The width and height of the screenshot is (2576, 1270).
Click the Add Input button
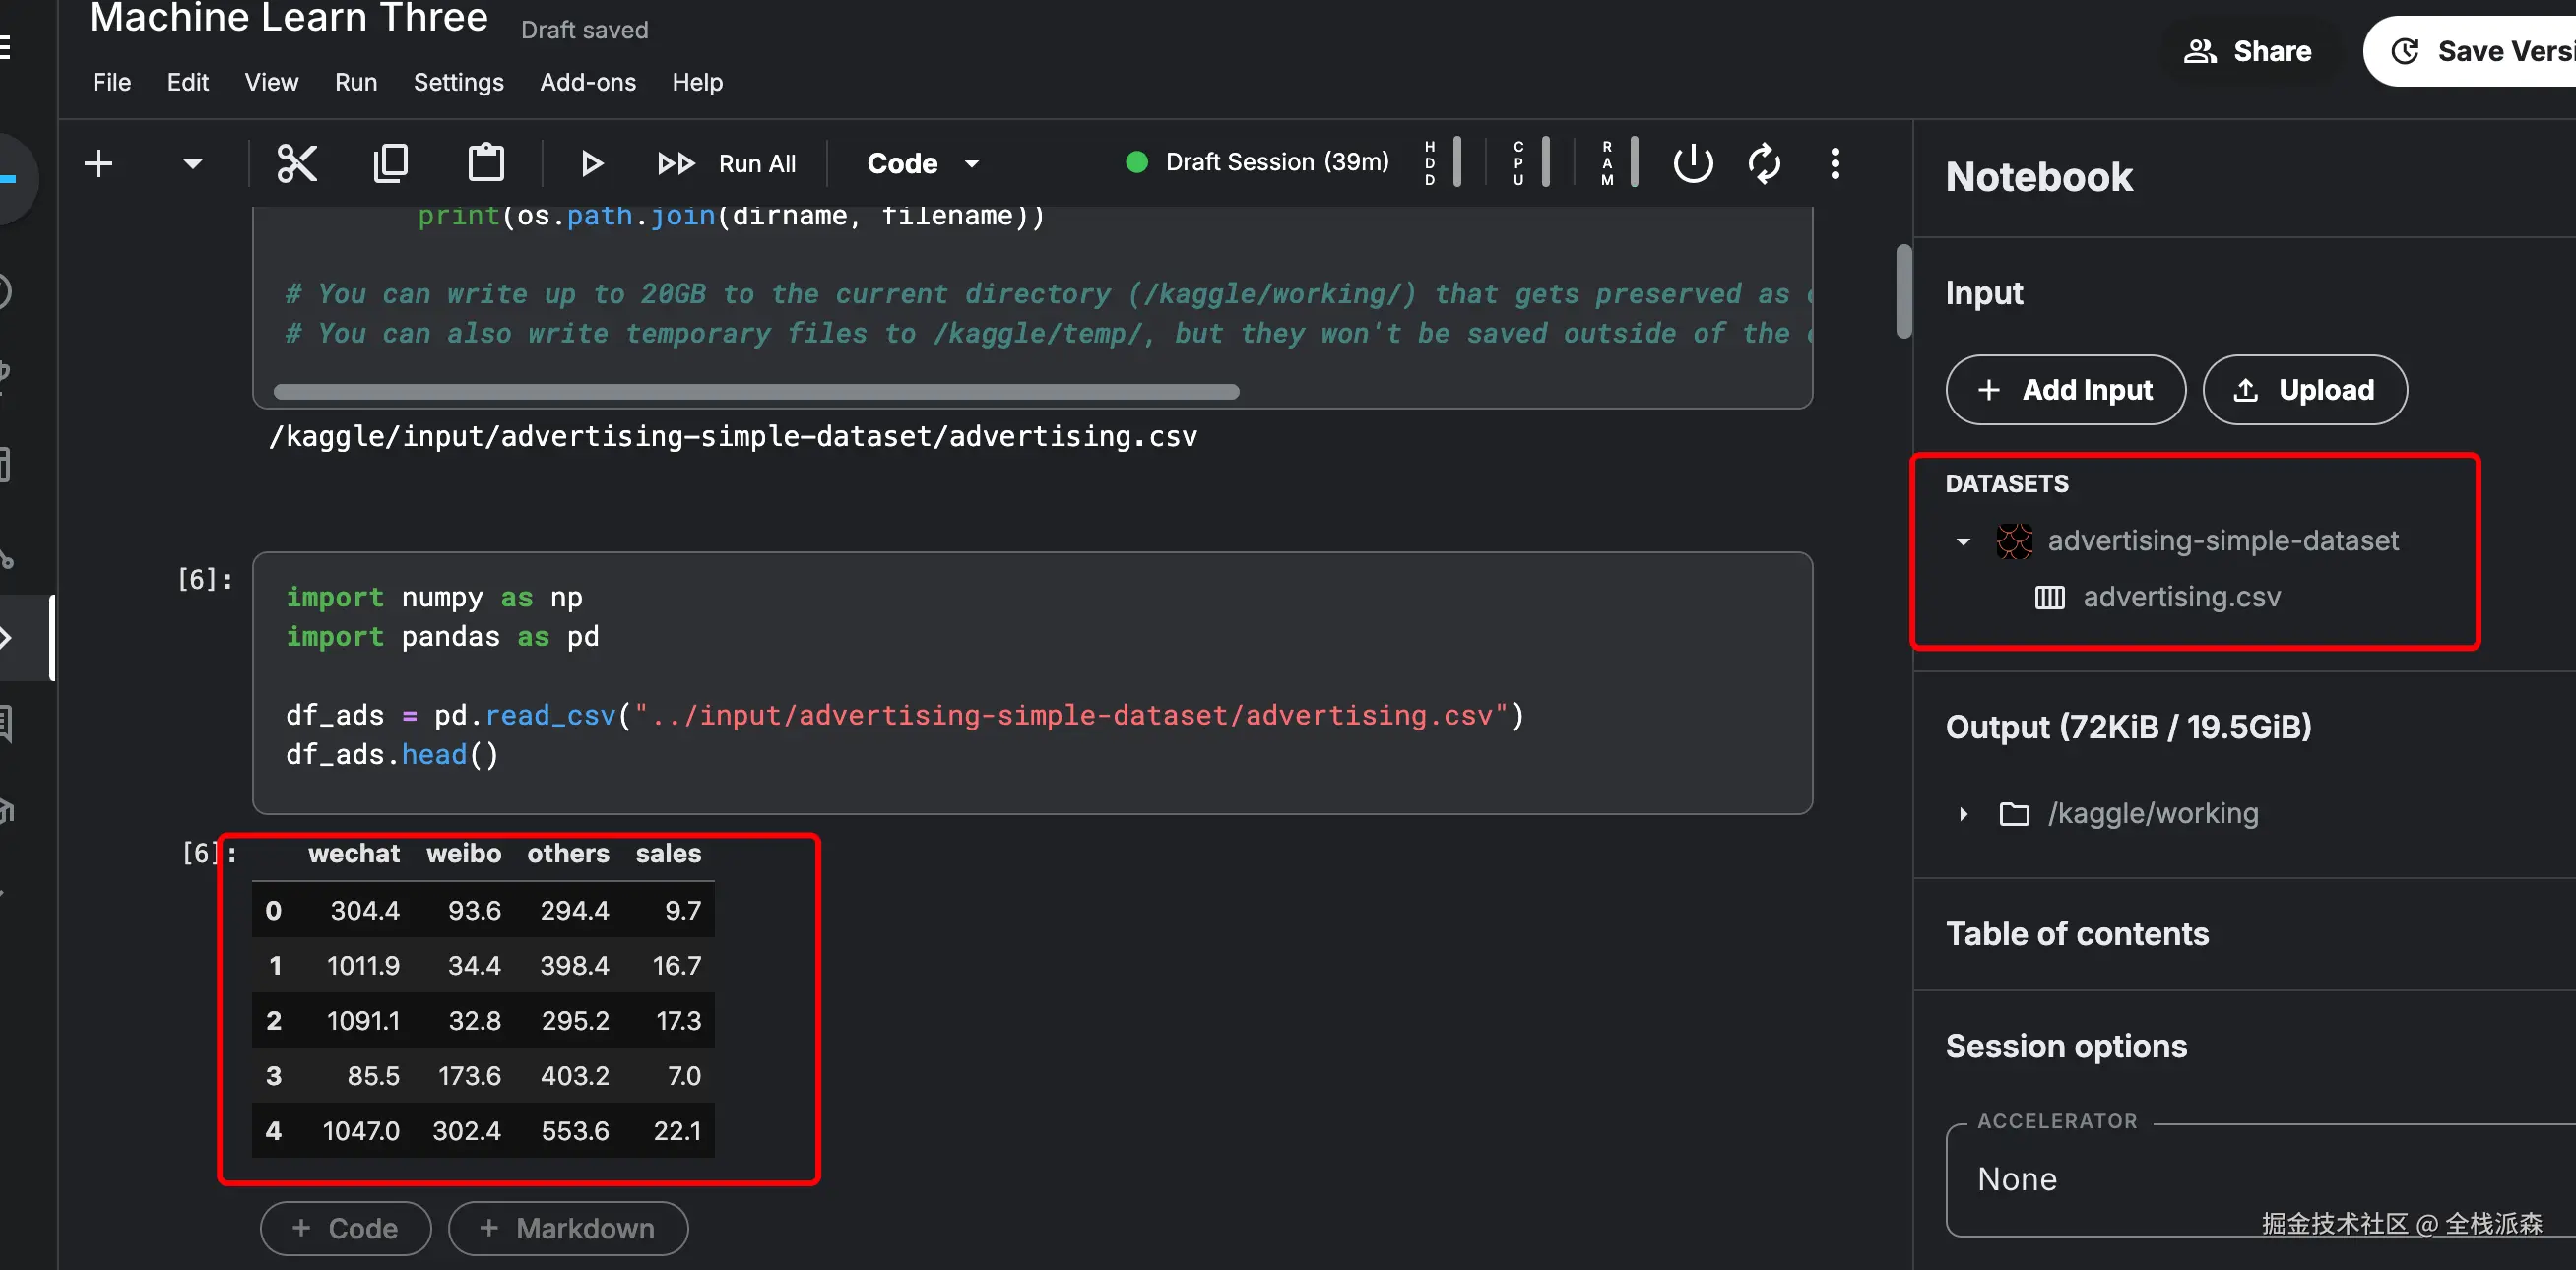(2065, 389)
